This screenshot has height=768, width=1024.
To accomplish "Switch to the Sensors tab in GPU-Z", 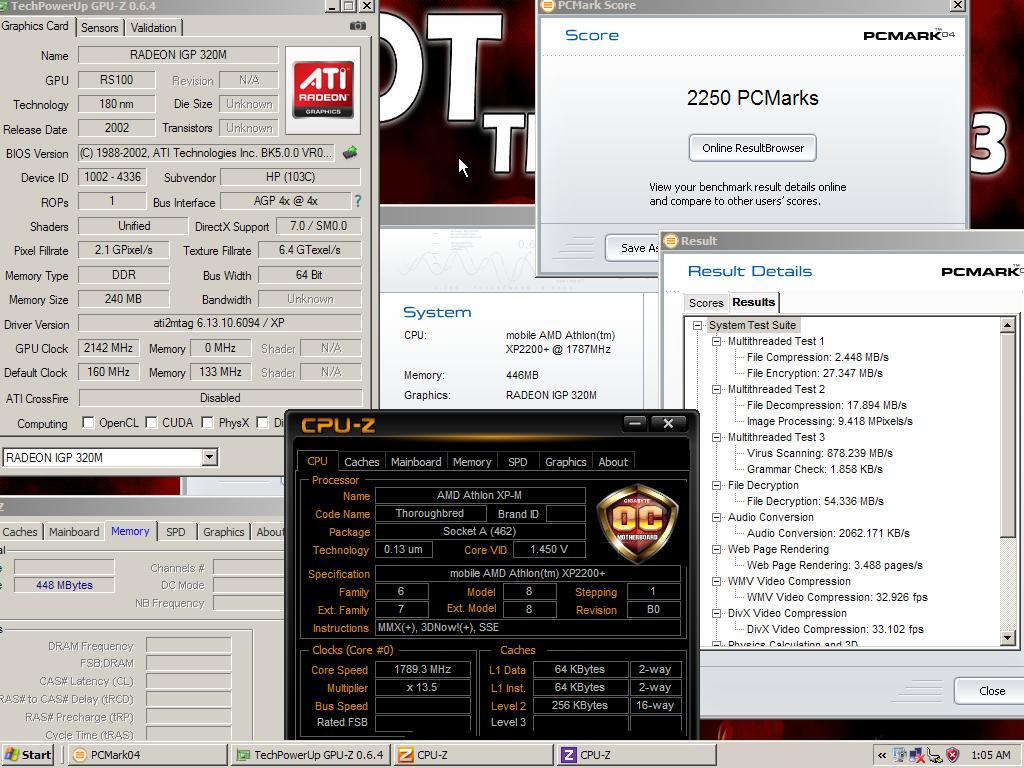I will pyautogui.click(x=100, y=27).
